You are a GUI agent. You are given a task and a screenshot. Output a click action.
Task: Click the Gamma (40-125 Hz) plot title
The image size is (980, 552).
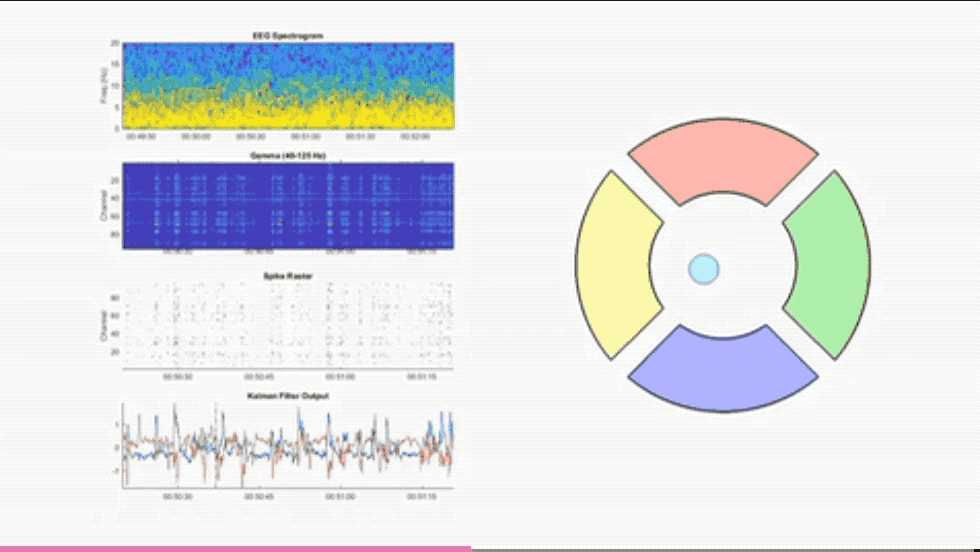[x=288, y=156]
